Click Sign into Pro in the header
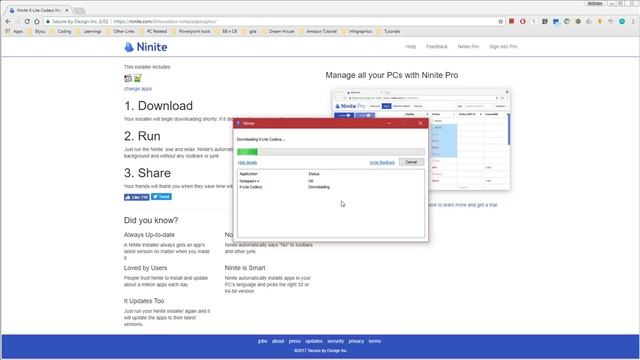This screenshot has height=360, width=640. [x=503, y=47]
